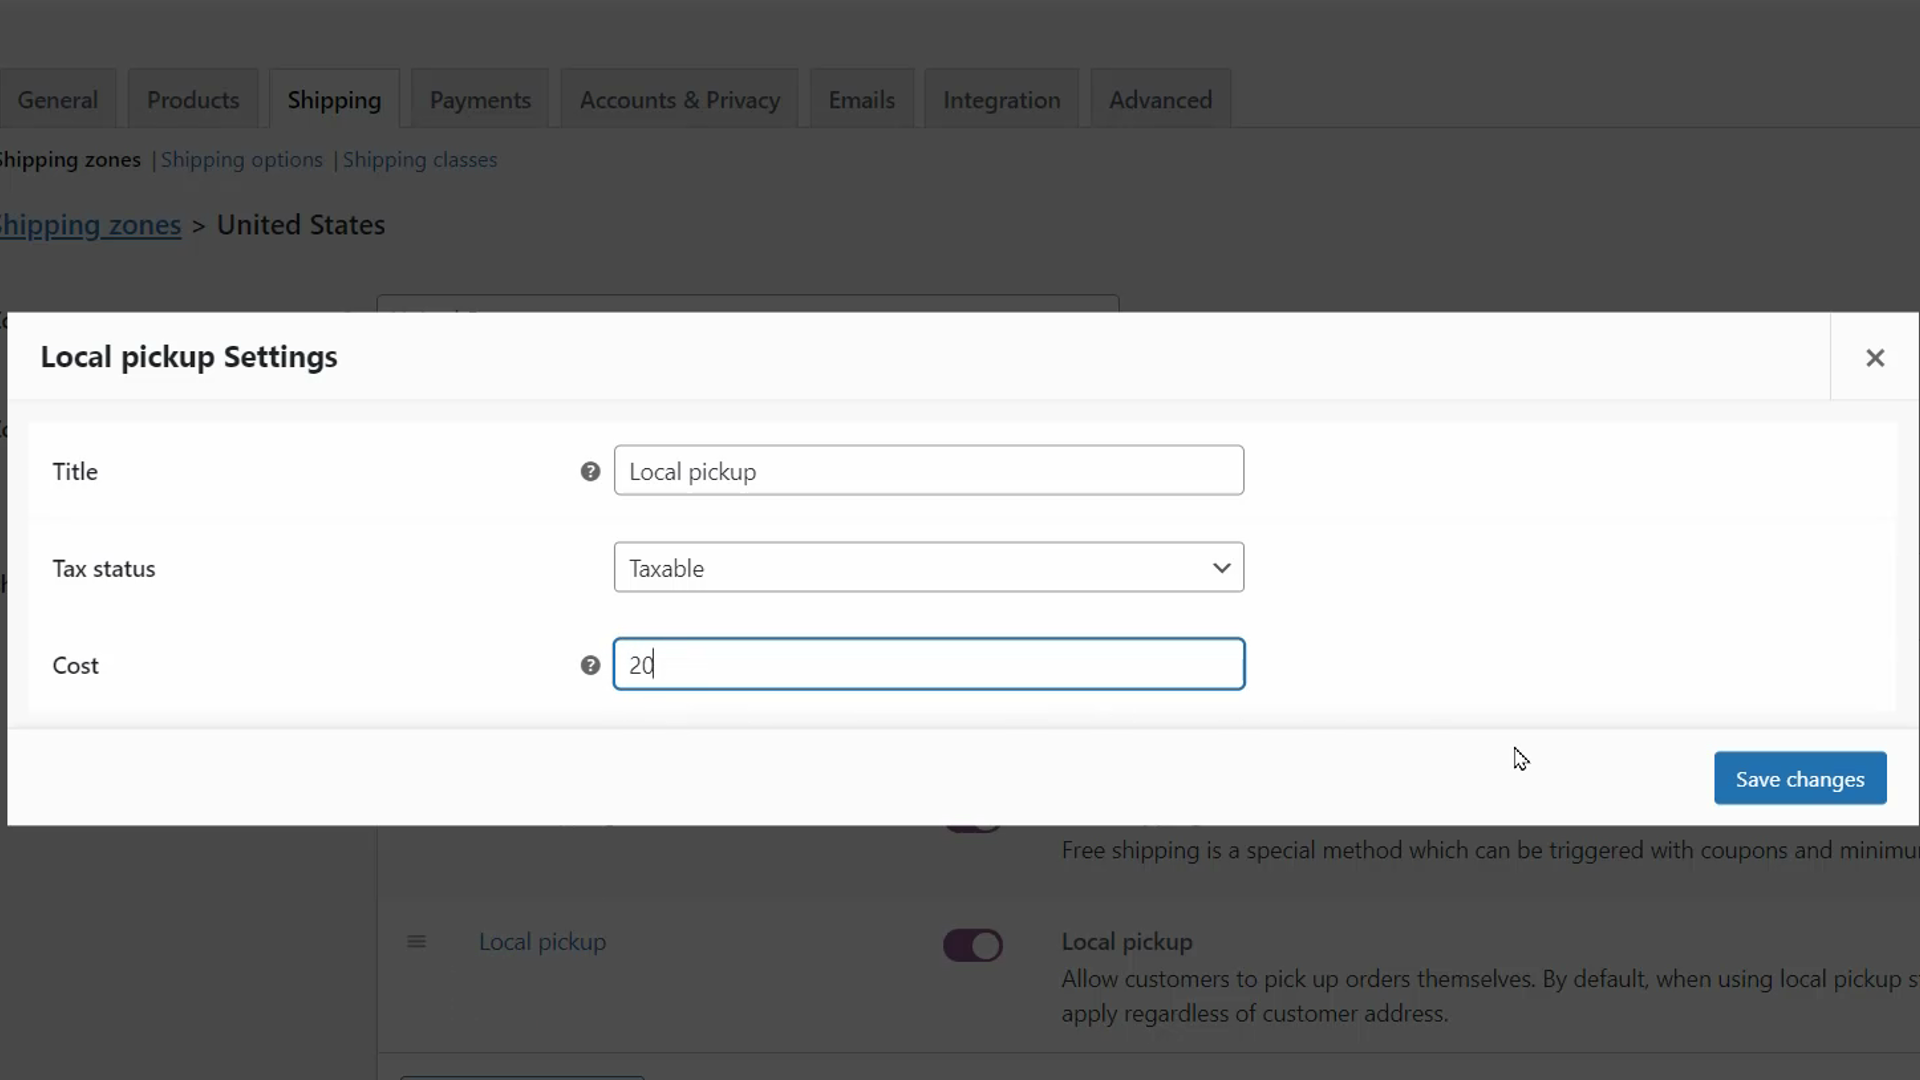Open the Accounts & Privacy tab
1920x1080 pixels.
pyautogui.click(x=680, y=100)
